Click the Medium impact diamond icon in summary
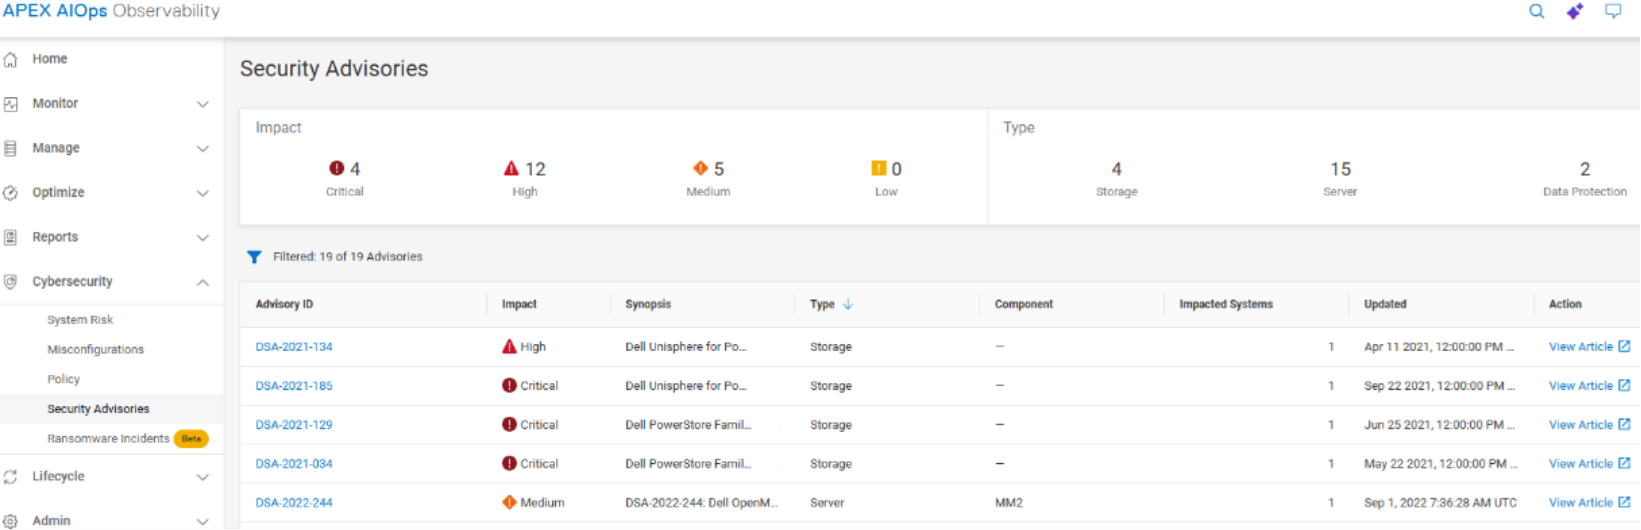The image size is (1641, 530). click(x=701, y=168)
